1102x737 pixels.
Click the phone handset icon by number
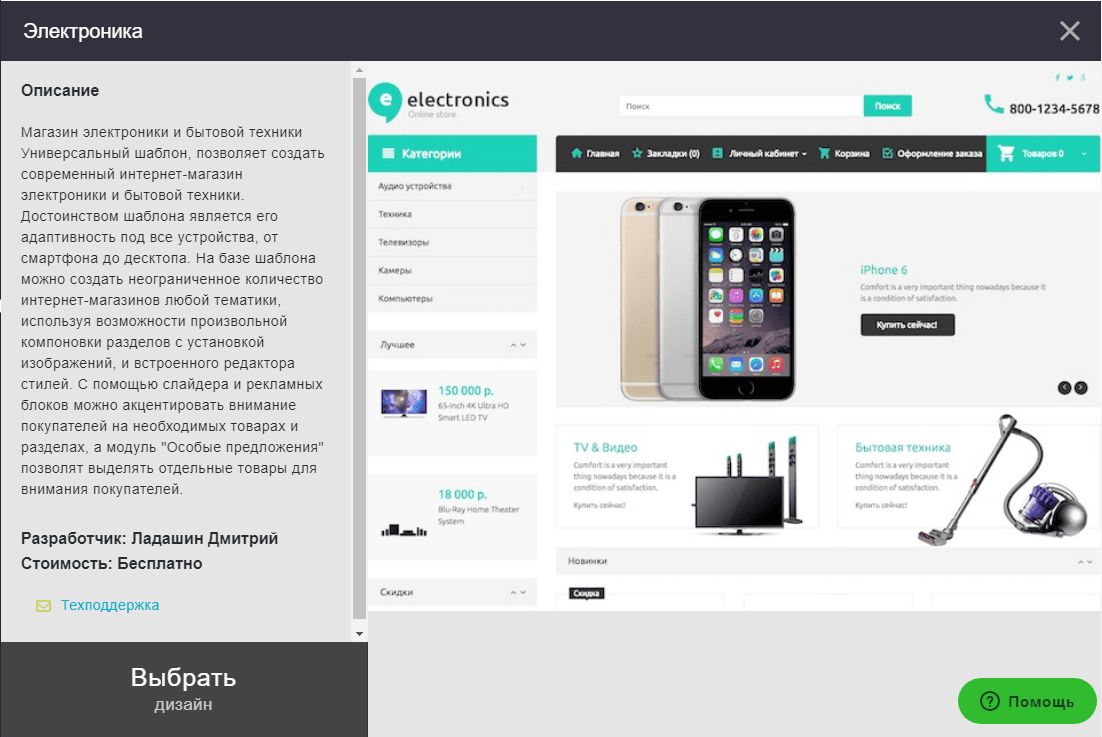coord(994,105)
